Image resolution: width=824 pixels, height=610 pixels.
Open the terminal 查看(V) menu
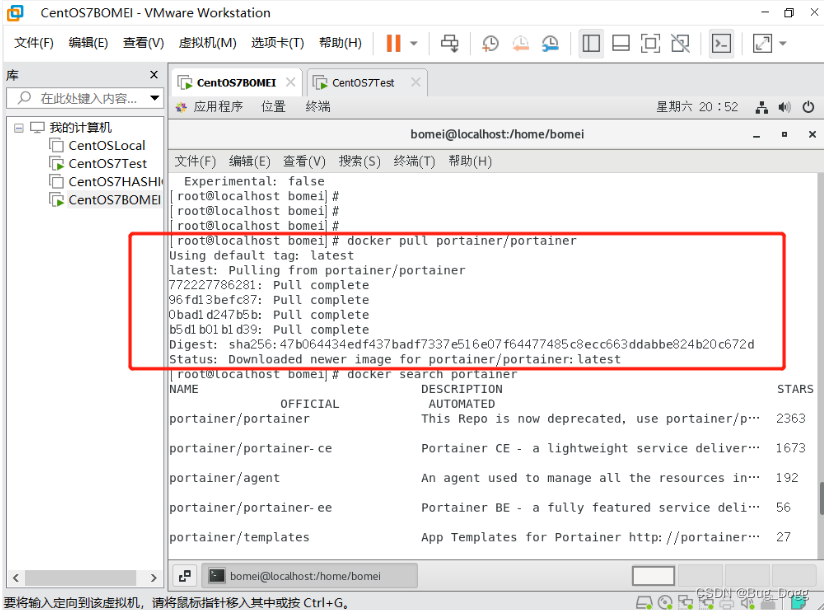pyautogui.click(x=304, y=161)
